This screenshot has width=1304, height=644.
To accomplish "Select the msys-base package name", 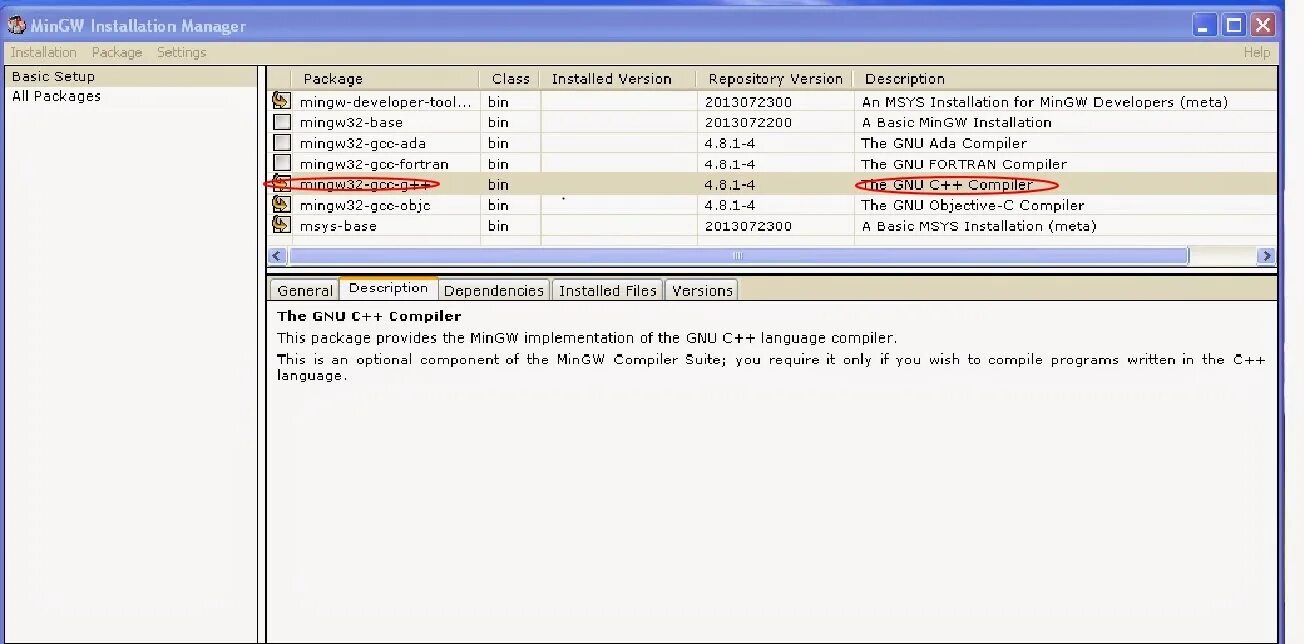I will click(x=338, y=226).
